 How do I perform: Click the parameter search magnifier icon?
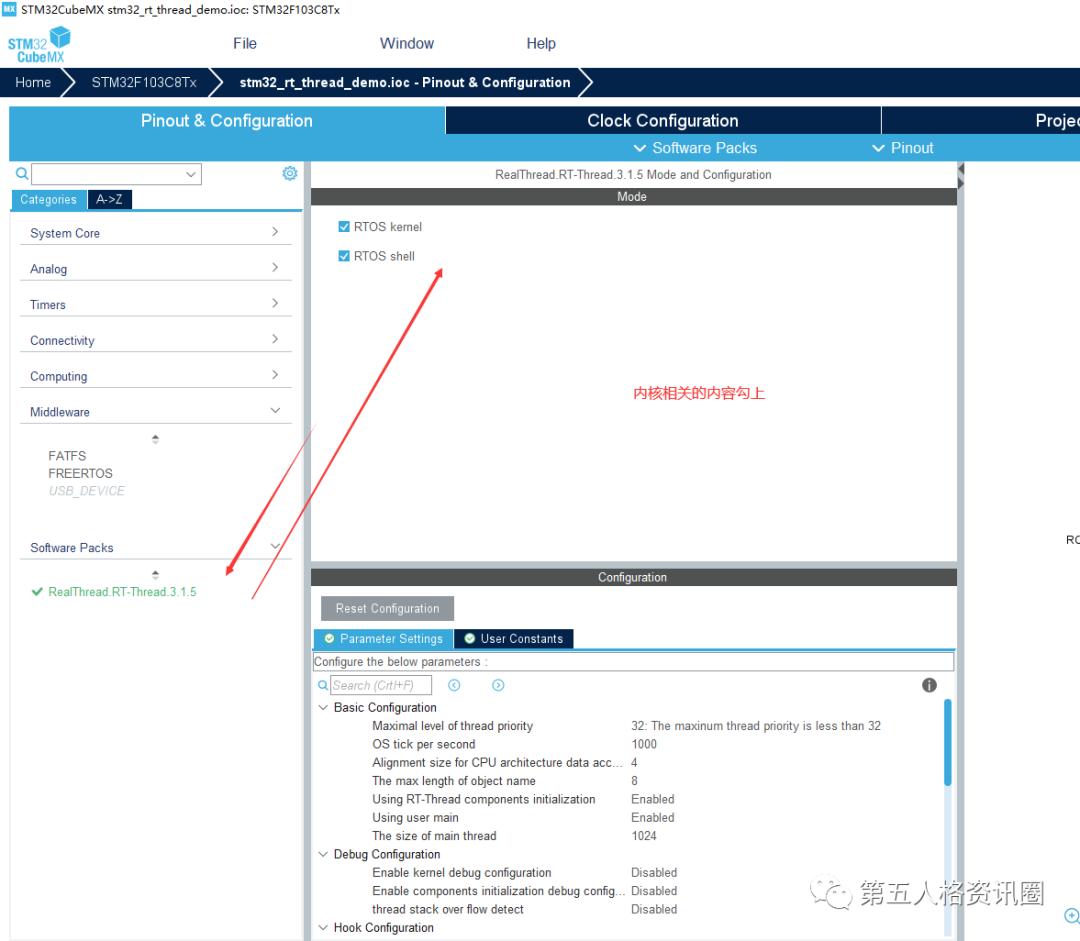click(322, 685)
